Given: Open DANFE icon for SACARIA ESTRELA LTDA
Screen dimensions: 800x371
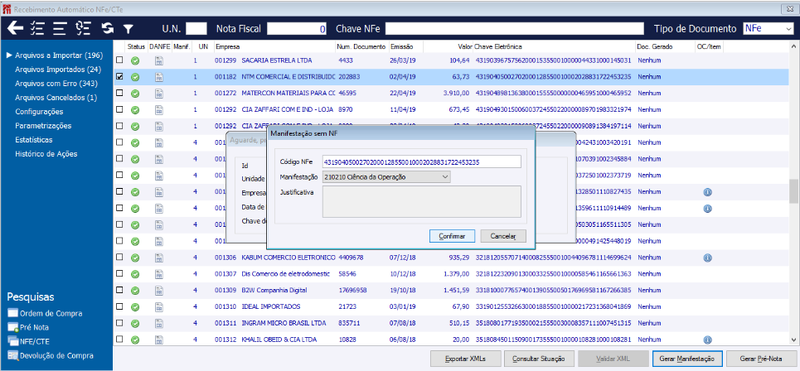Looking at the screenshot, I should point(159,61).
